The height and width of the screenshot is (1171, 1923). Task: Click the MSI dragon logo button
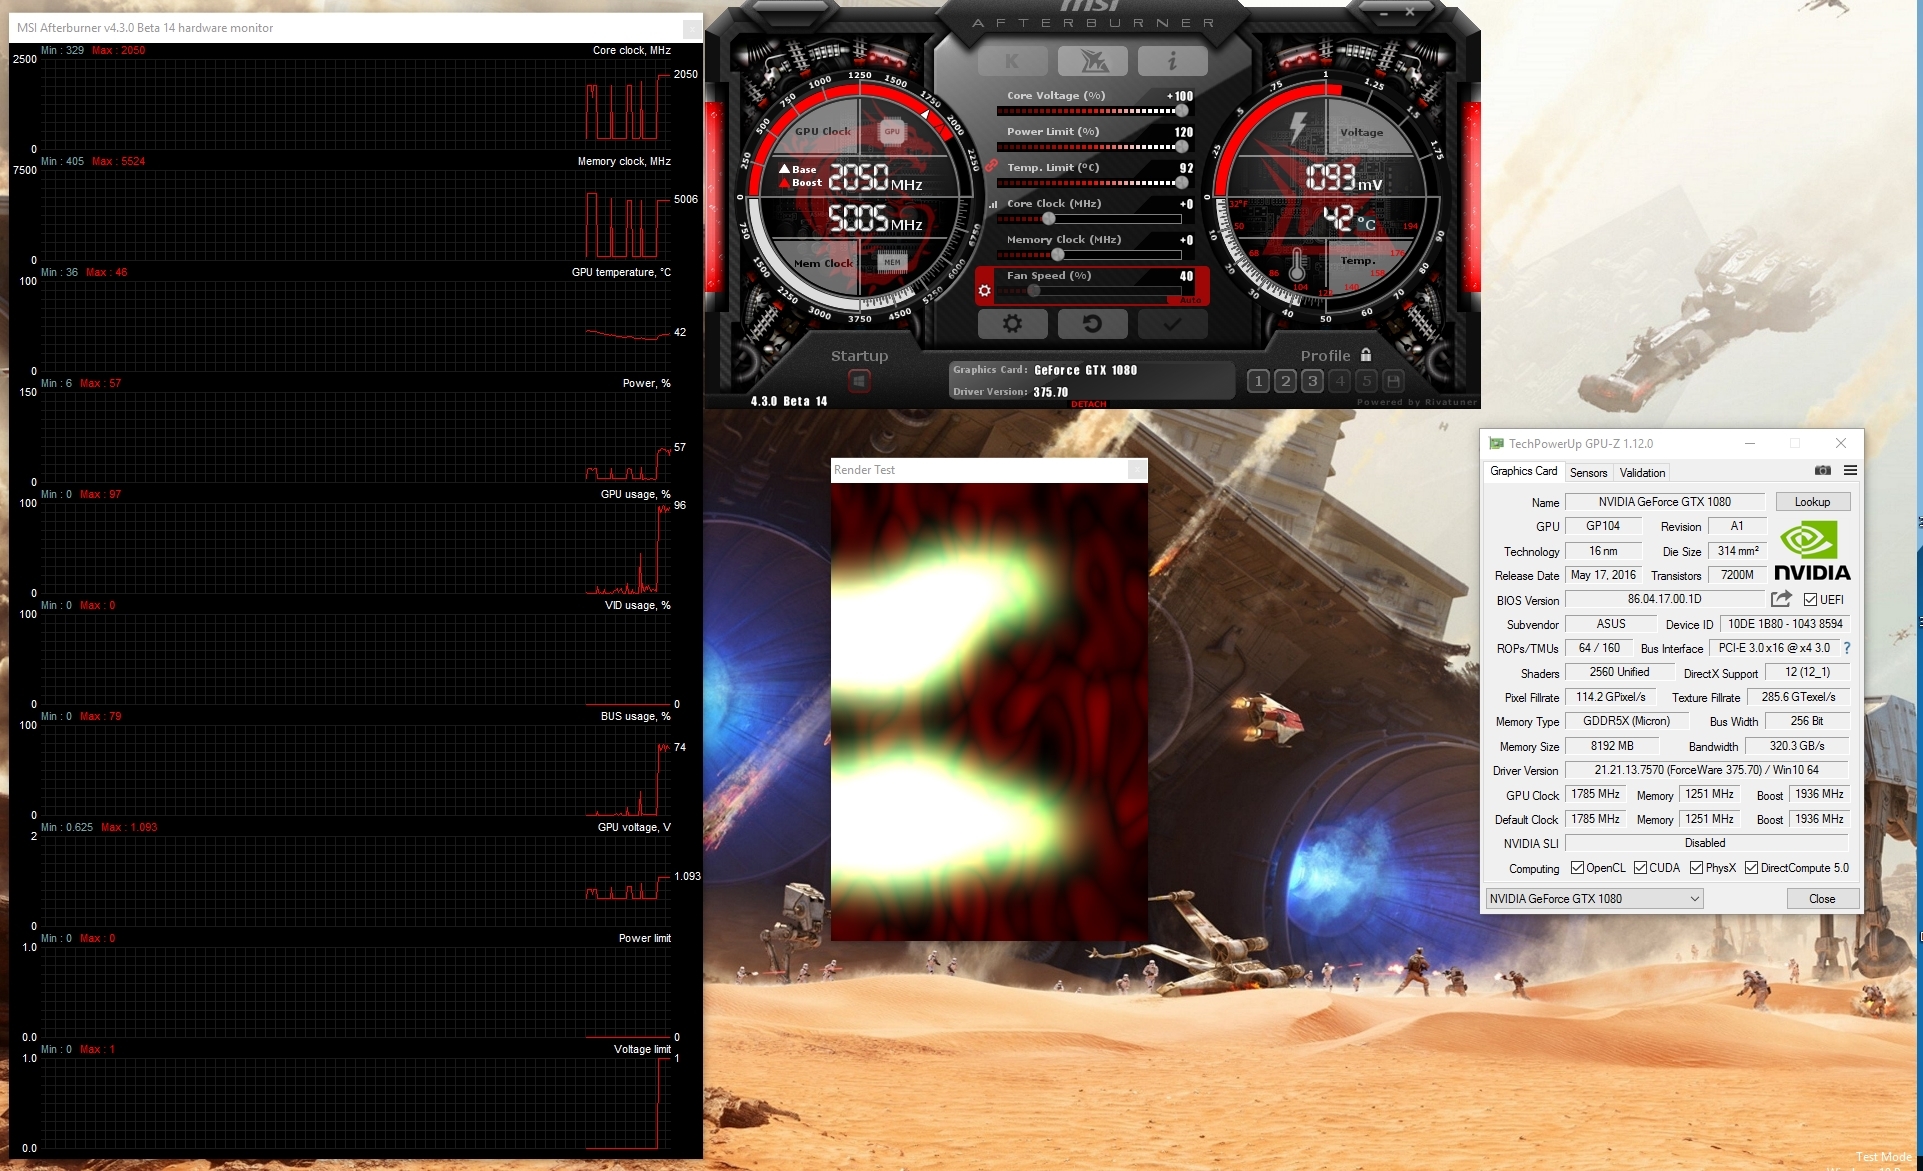click(x=1092, y=62)
